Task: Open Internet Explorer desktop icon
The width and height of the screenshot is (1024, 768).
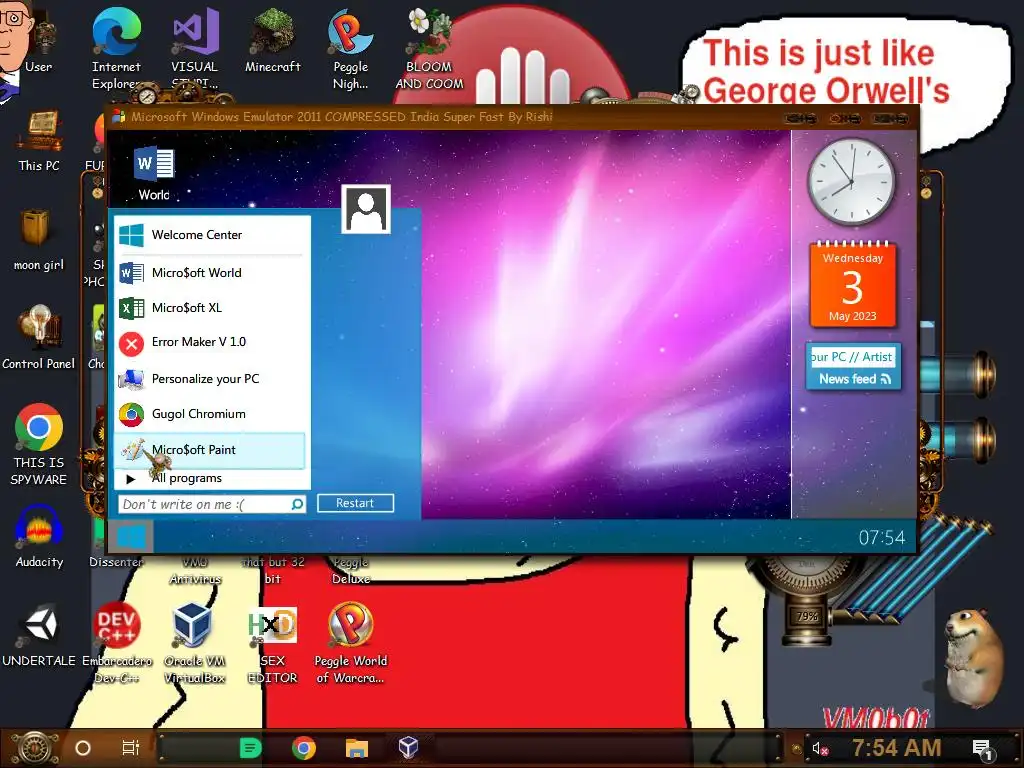Action: [116, 49]
